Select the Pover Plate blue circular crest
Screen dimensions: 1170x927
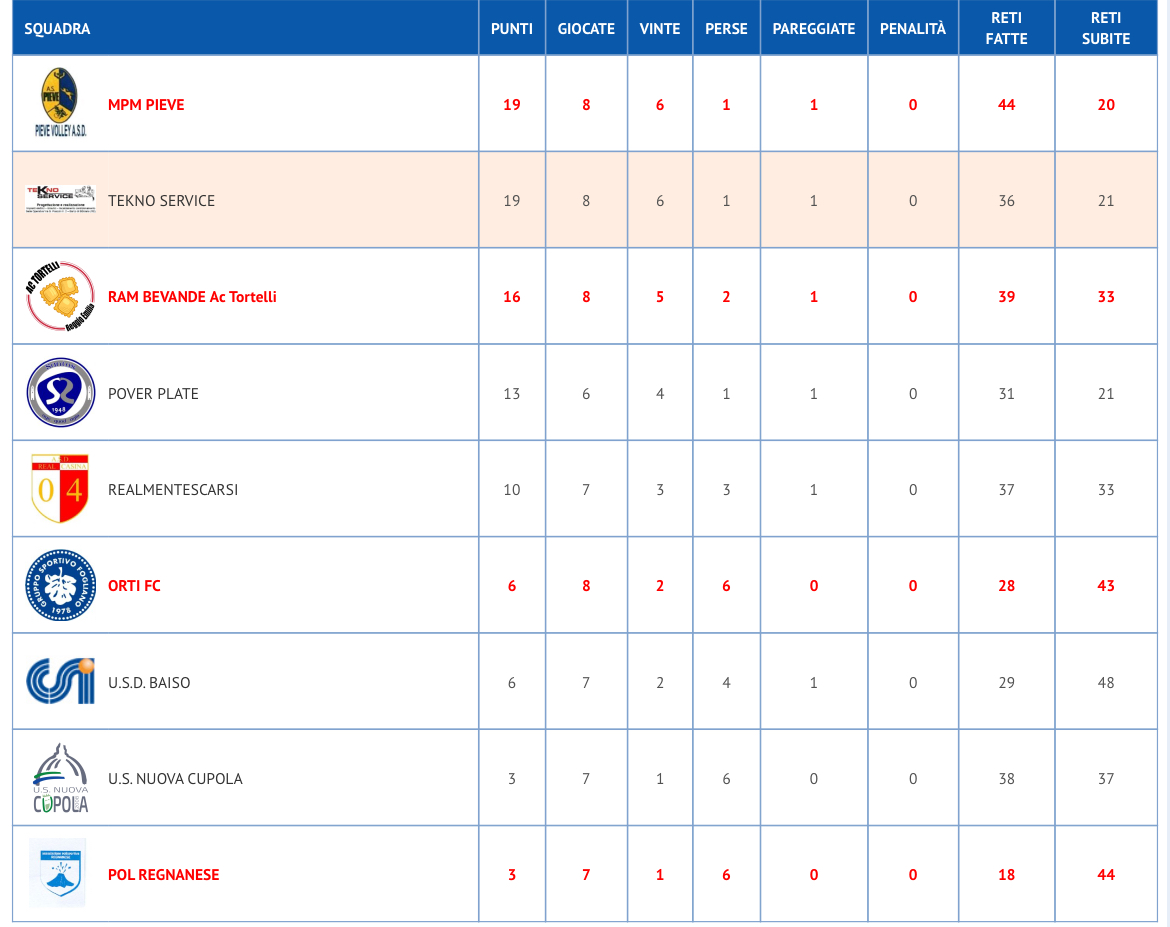60,393
